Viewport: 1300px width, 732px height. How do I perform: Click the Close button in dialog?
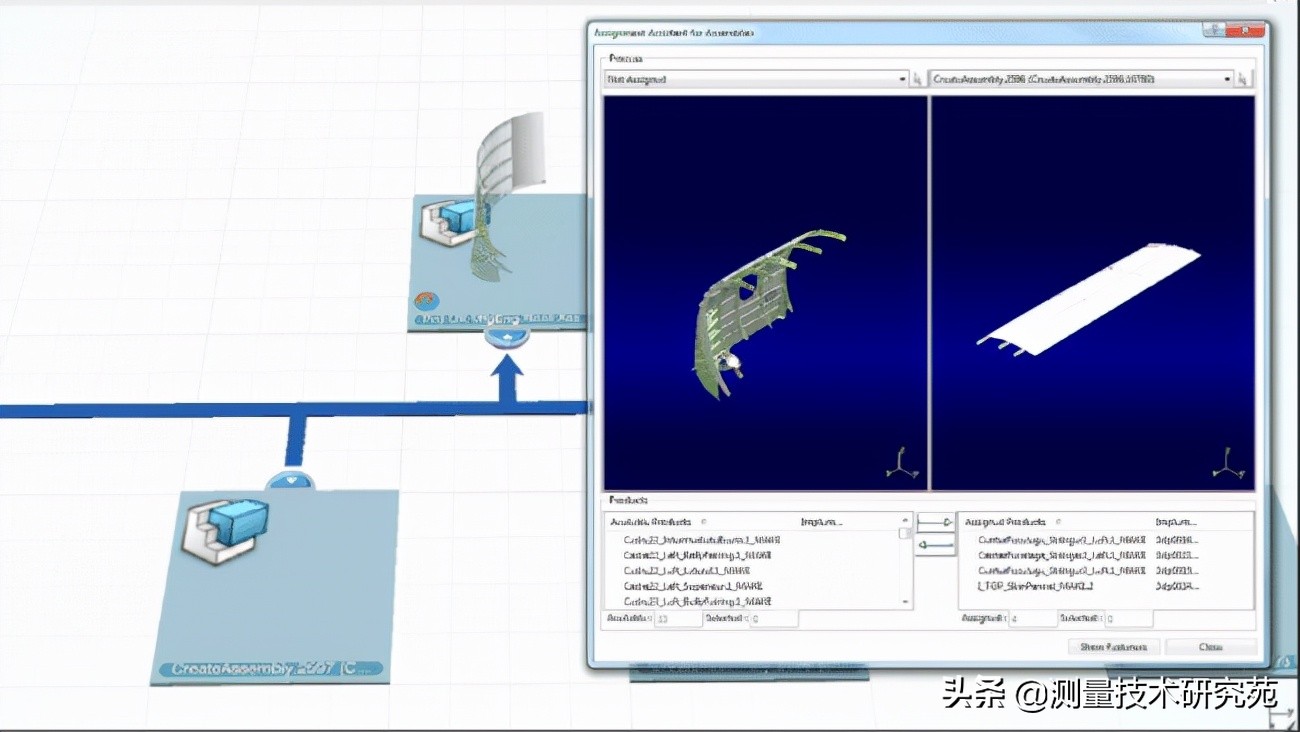(1210, 647)
